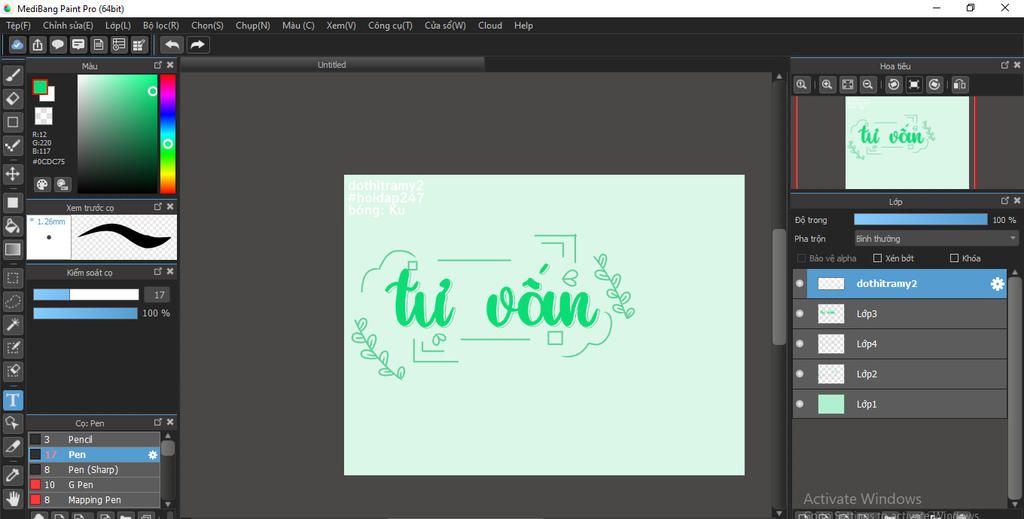Select the Shape drawing tool
Screen dimensions: 1024x519
coord(12,122)
